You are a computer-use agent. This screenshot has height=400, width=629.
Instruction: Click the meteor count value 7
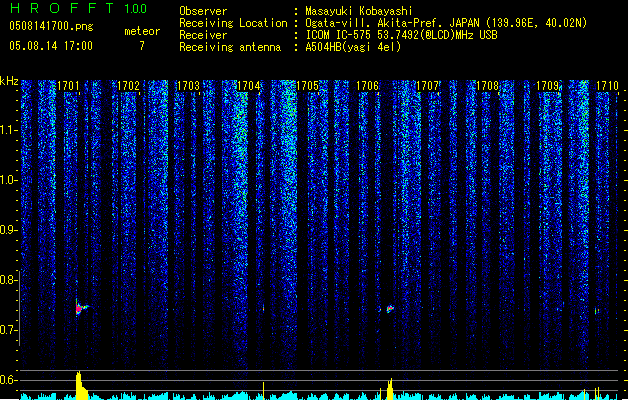tap(142, 46)
